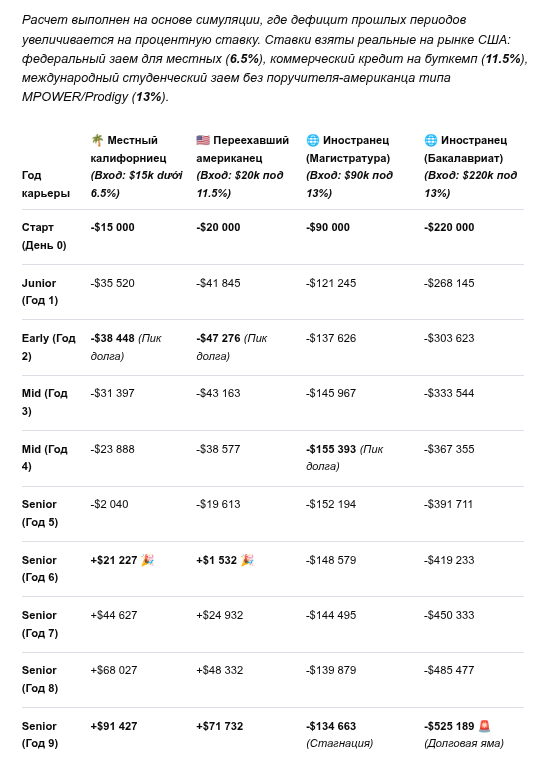The image size is (547, 765).
Task: Click the Год карьеры column header
Action: click(46, 184)
